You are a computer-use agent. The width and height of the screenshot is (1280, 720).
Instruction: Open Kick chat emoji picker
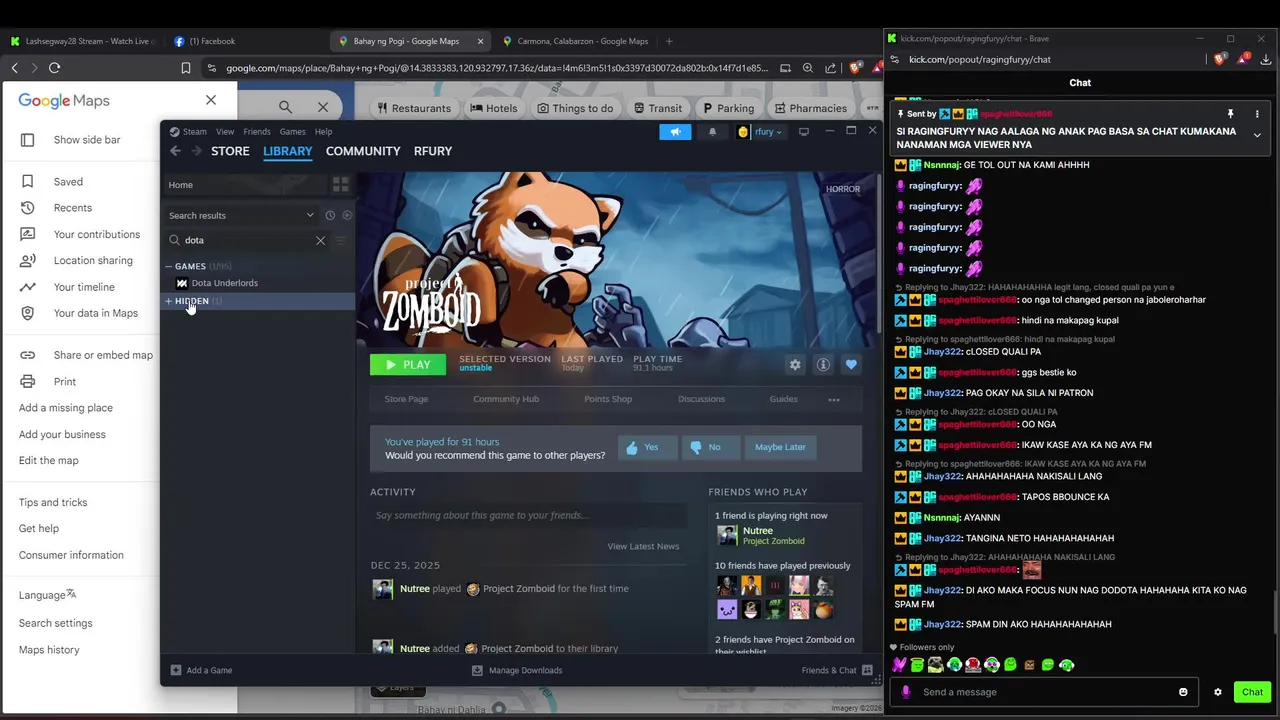click(x=1183, y=692)
